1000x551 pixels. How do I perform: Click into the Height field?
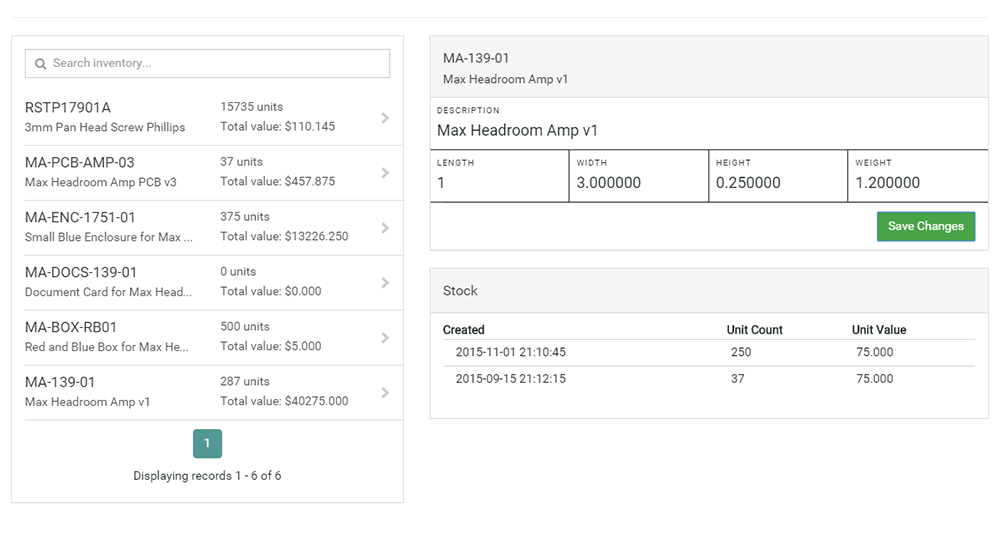[777, 183]
